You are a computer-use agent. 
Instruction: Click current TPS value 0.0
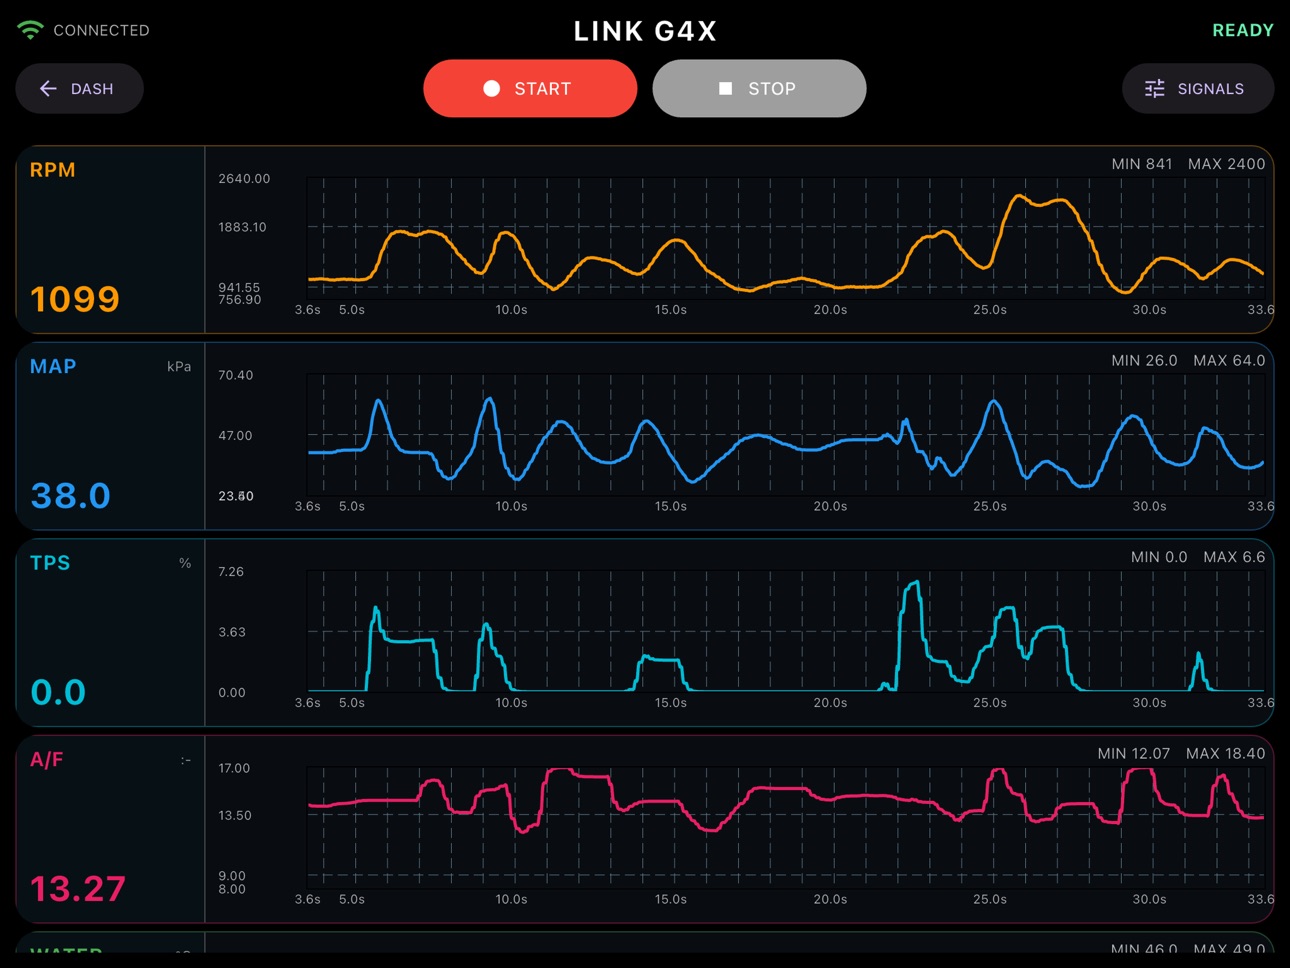tap(58, 692)
